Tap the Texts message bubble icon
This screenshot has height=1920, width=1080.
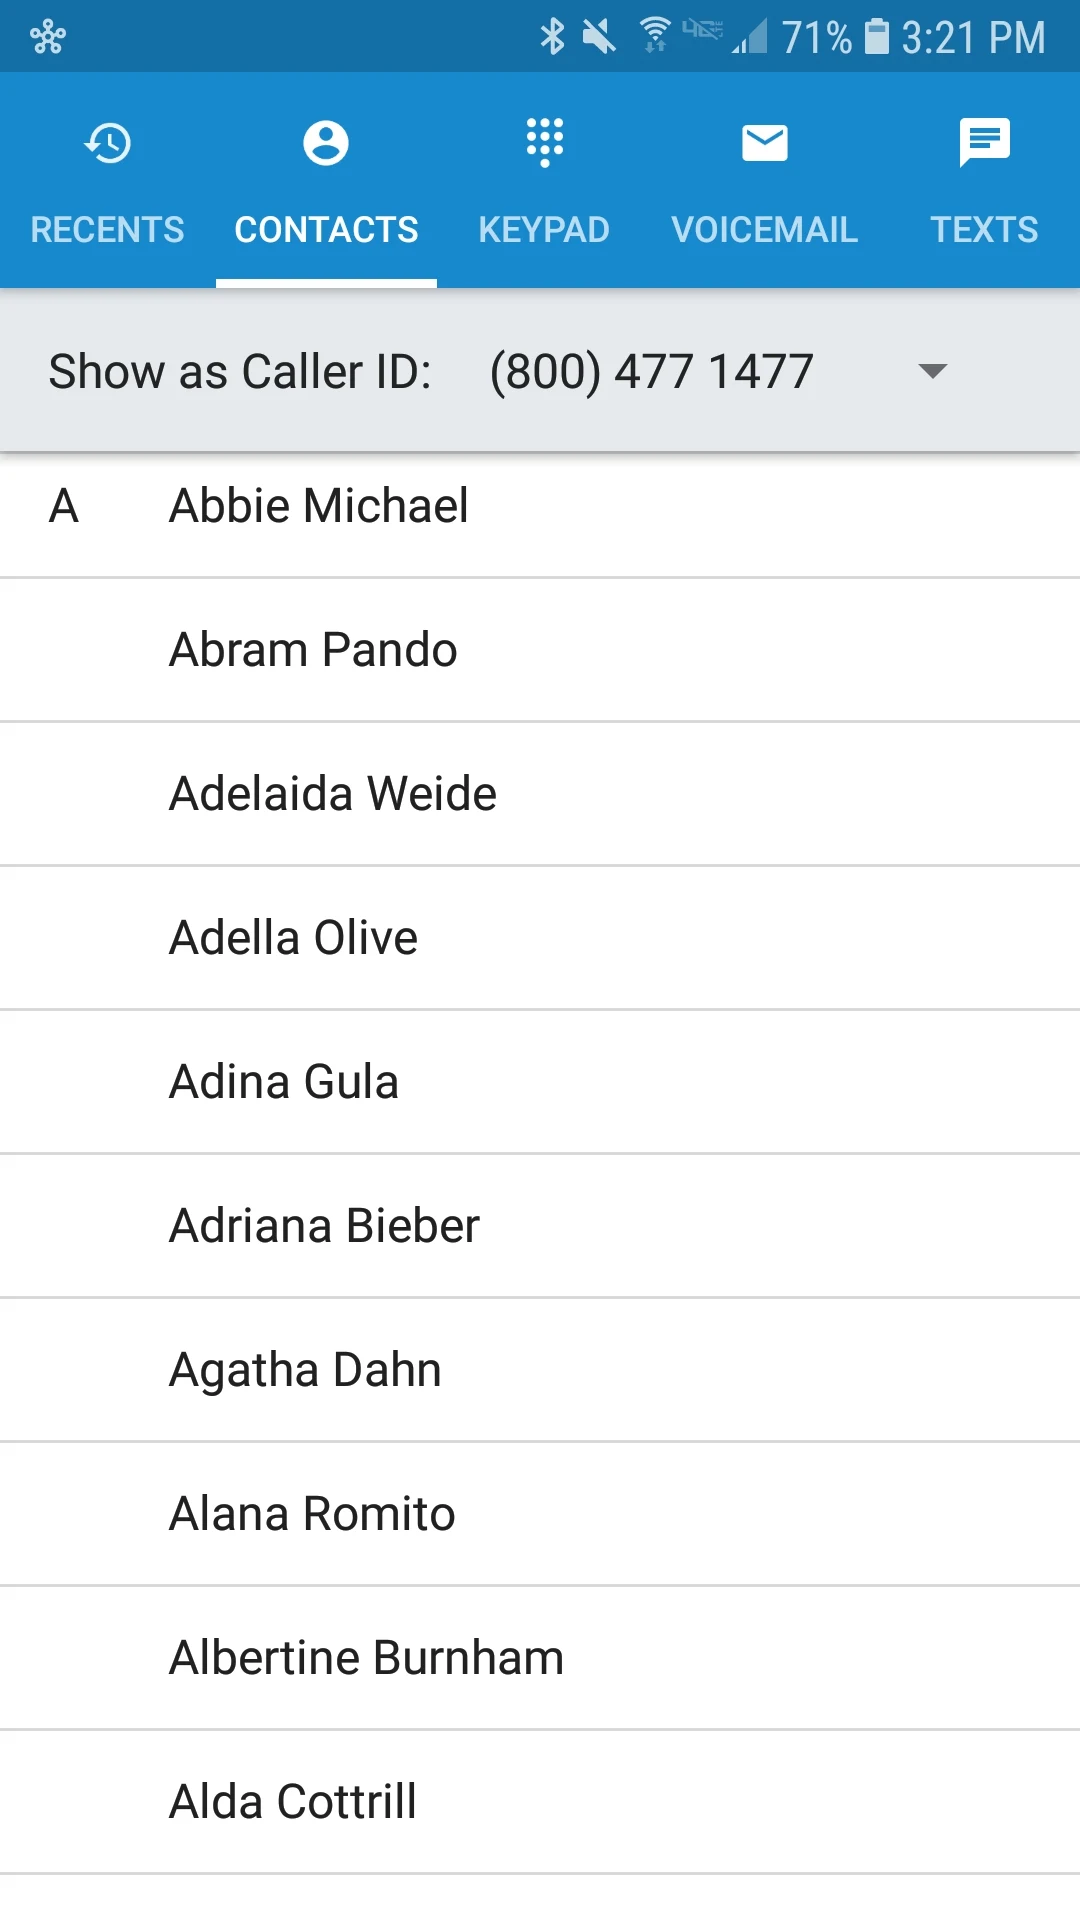(985, 143)
